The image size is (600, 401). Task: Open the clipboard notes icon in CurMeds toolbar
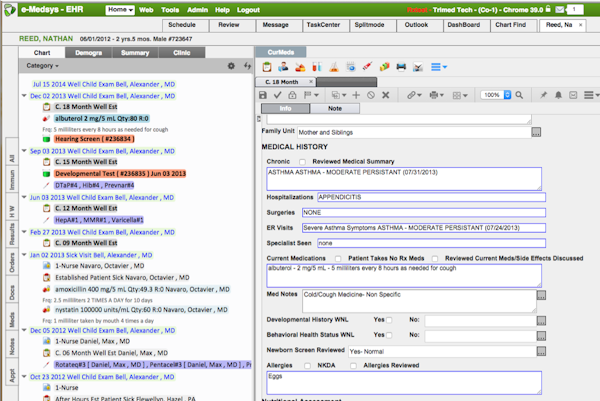267,67
